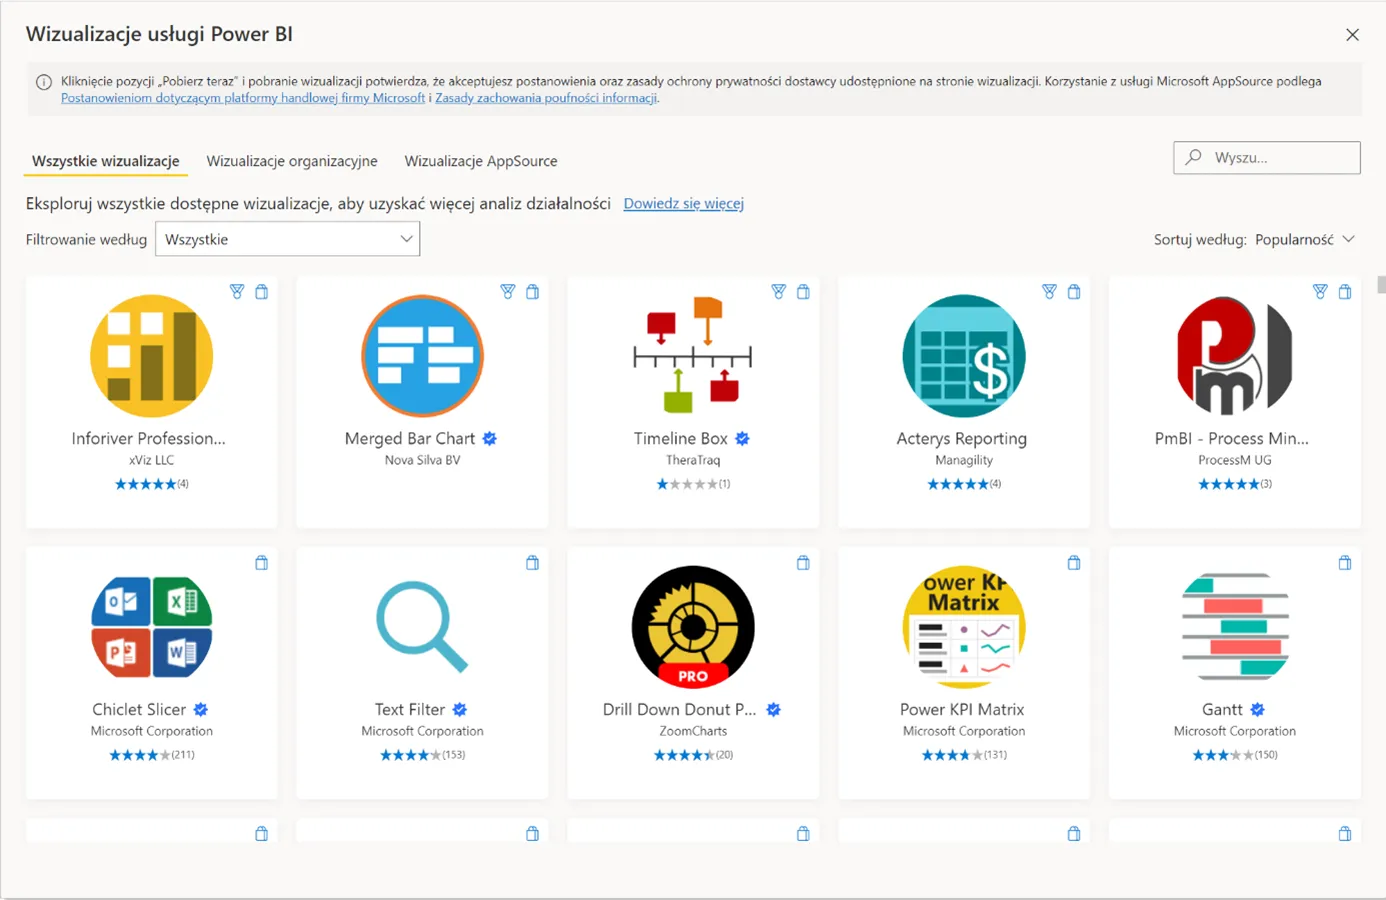This screenshot has height=900, width=1386.
Task: Select the Inforiver Profession... yellow chart thumbnail
Action: click(x=152, y=356)
